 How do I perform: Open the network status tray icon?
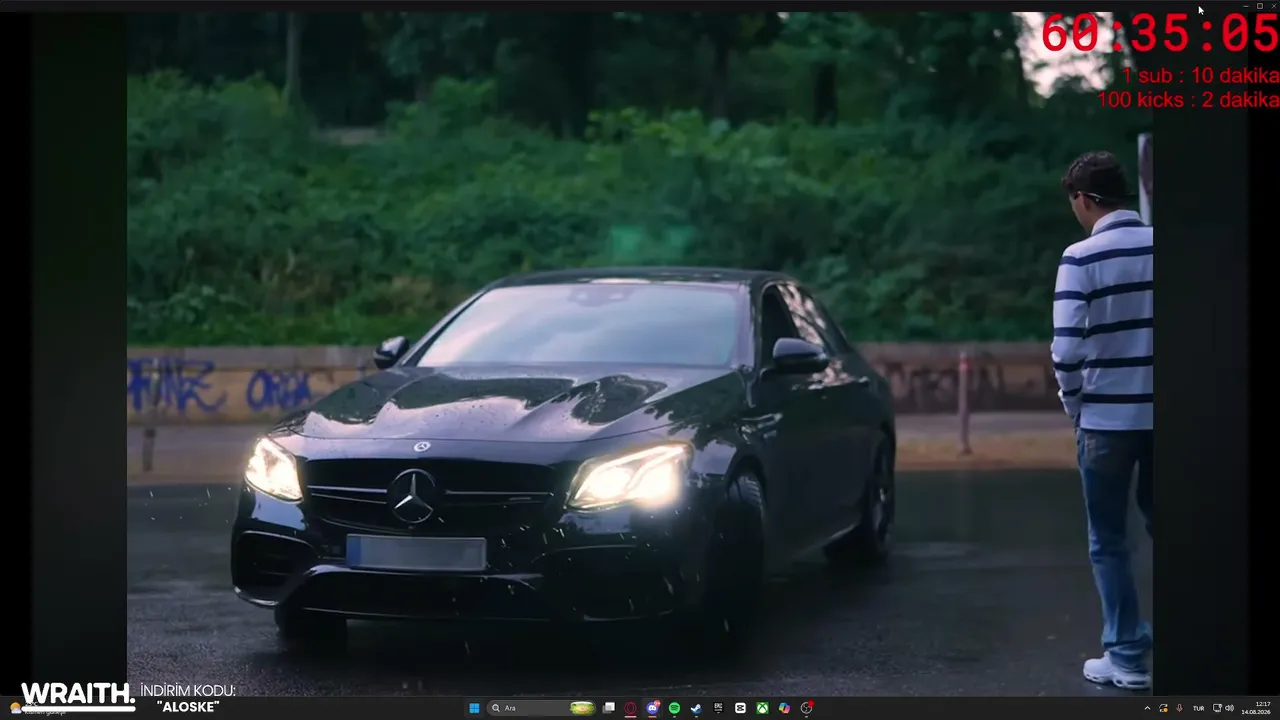pyautogui.click(x=1217, y=708)
